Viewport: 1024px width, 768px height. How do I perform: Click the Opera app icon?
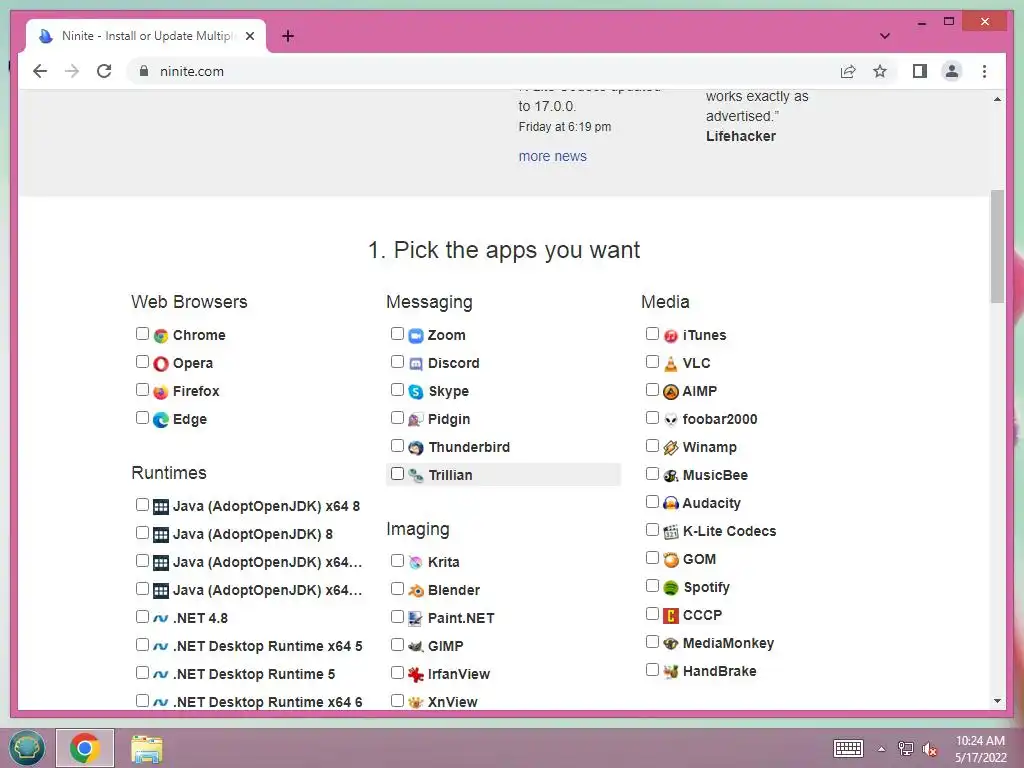(x=161, y=364)
